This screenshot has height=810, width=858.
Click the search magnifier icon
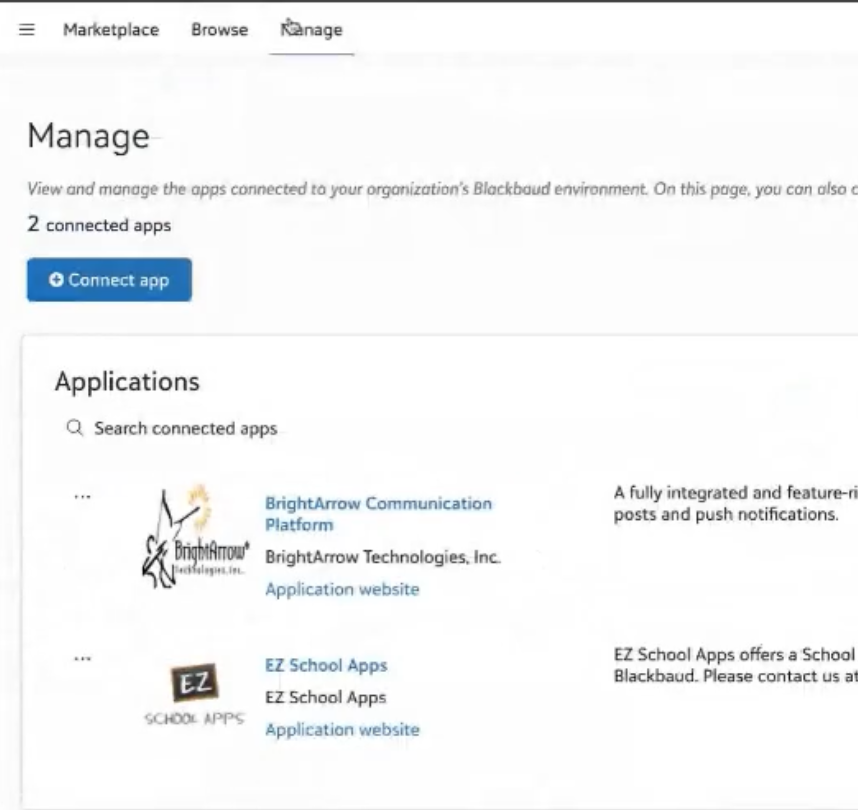pos(75,427)
